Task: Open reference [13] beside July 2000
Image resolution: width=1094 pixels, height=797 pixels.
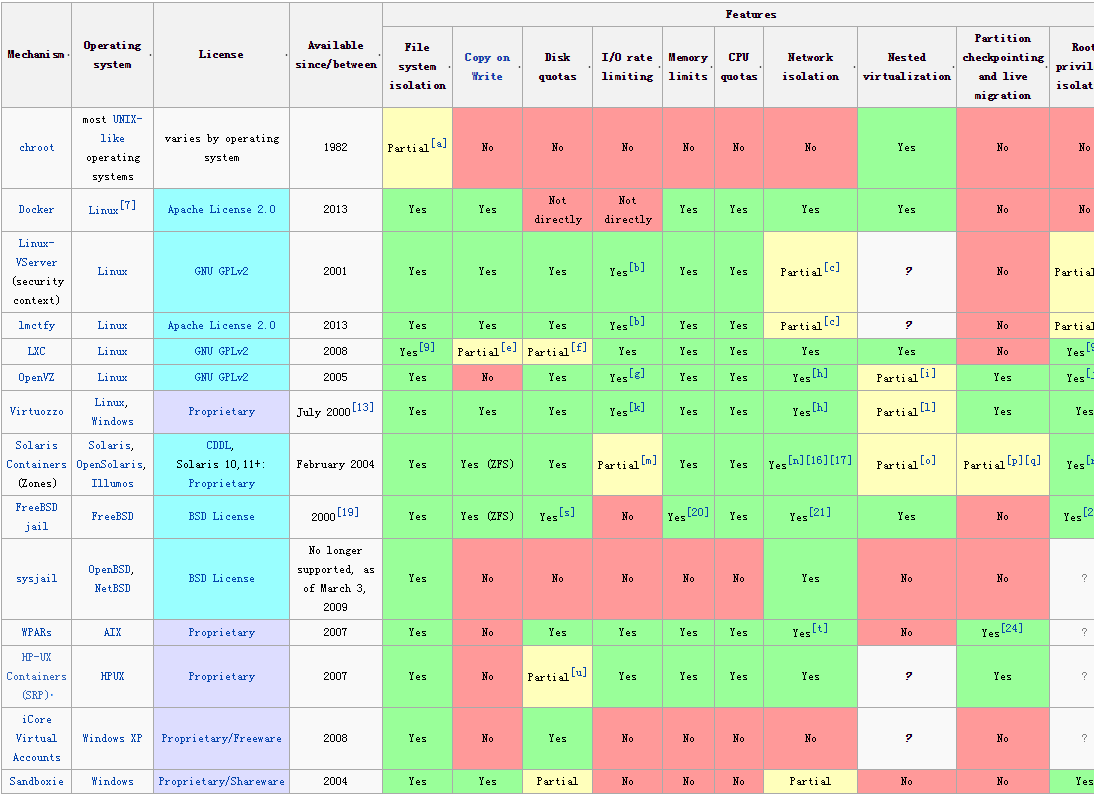Action: (x=363, y=407)
